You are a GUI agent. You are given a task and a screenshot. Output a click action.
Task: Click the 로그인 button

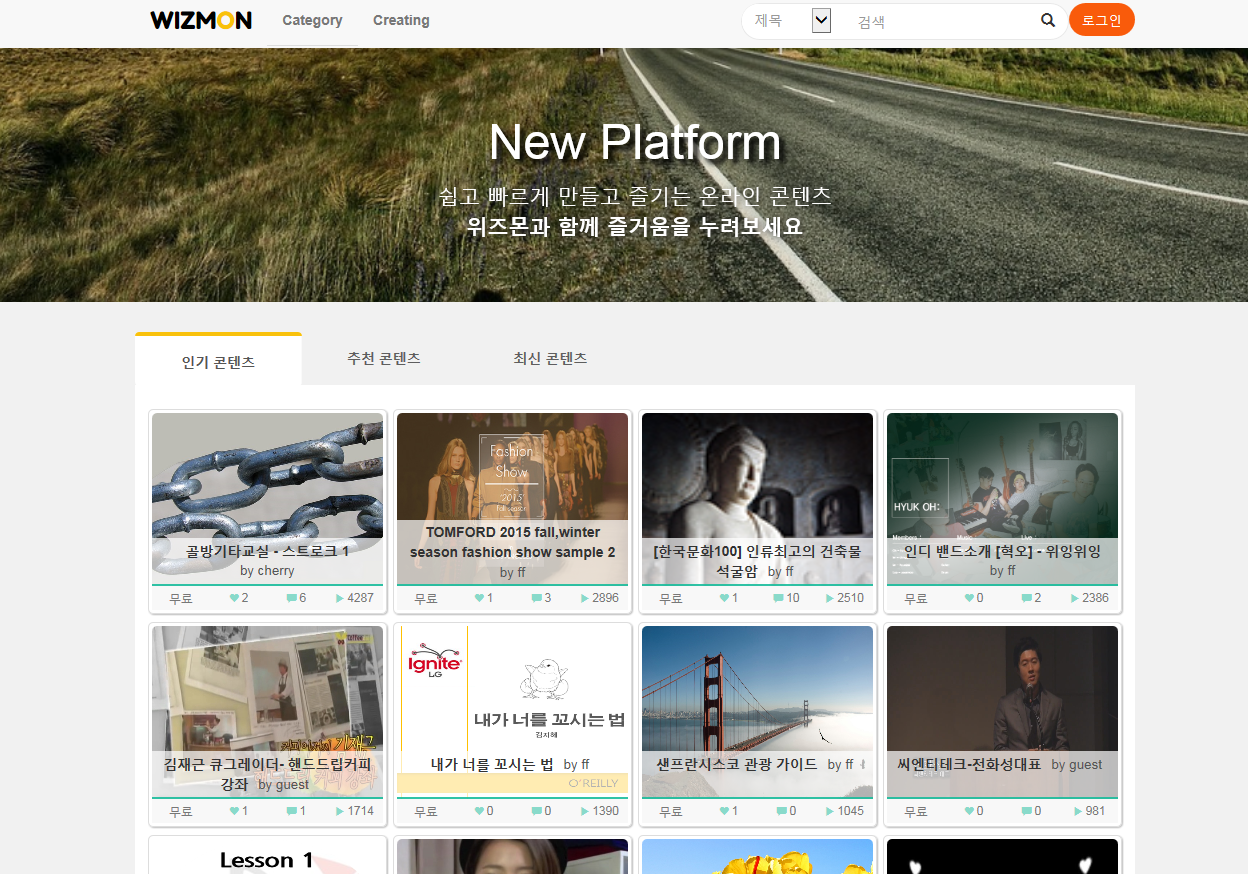tap(1102, 20)
